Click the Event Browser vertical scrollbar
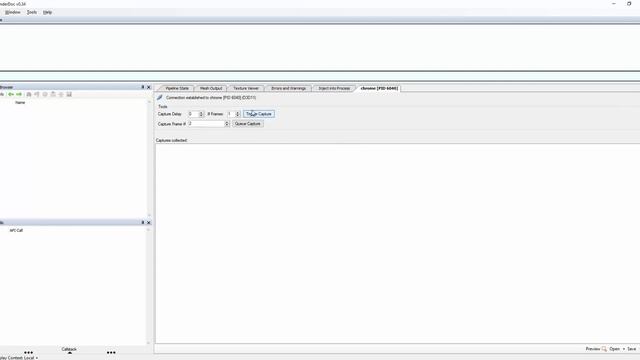This screenshot has width=640, height=360. point(149,158)
